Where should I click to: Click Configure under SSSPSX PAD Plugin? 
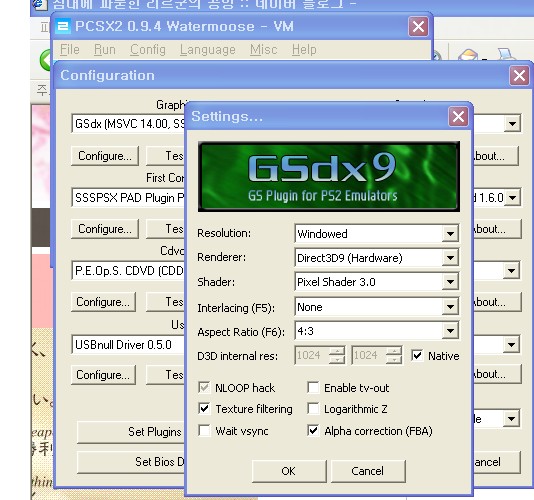pos(105,229)
